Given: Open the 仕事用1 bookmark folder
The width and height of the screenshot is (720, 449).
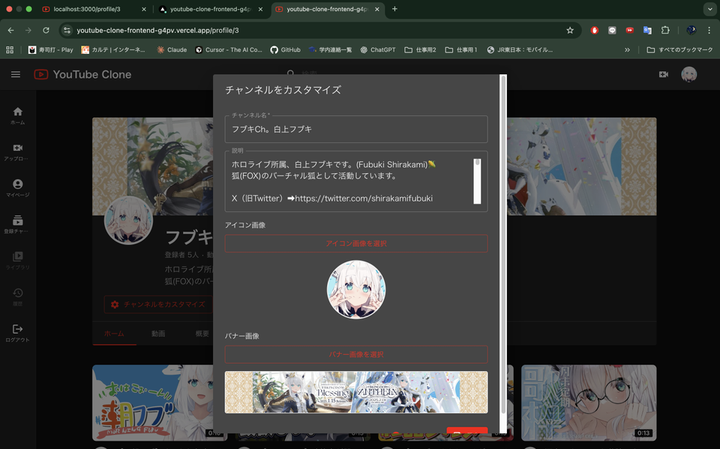Looking at the screenshot, I should (x=461, y=50).
